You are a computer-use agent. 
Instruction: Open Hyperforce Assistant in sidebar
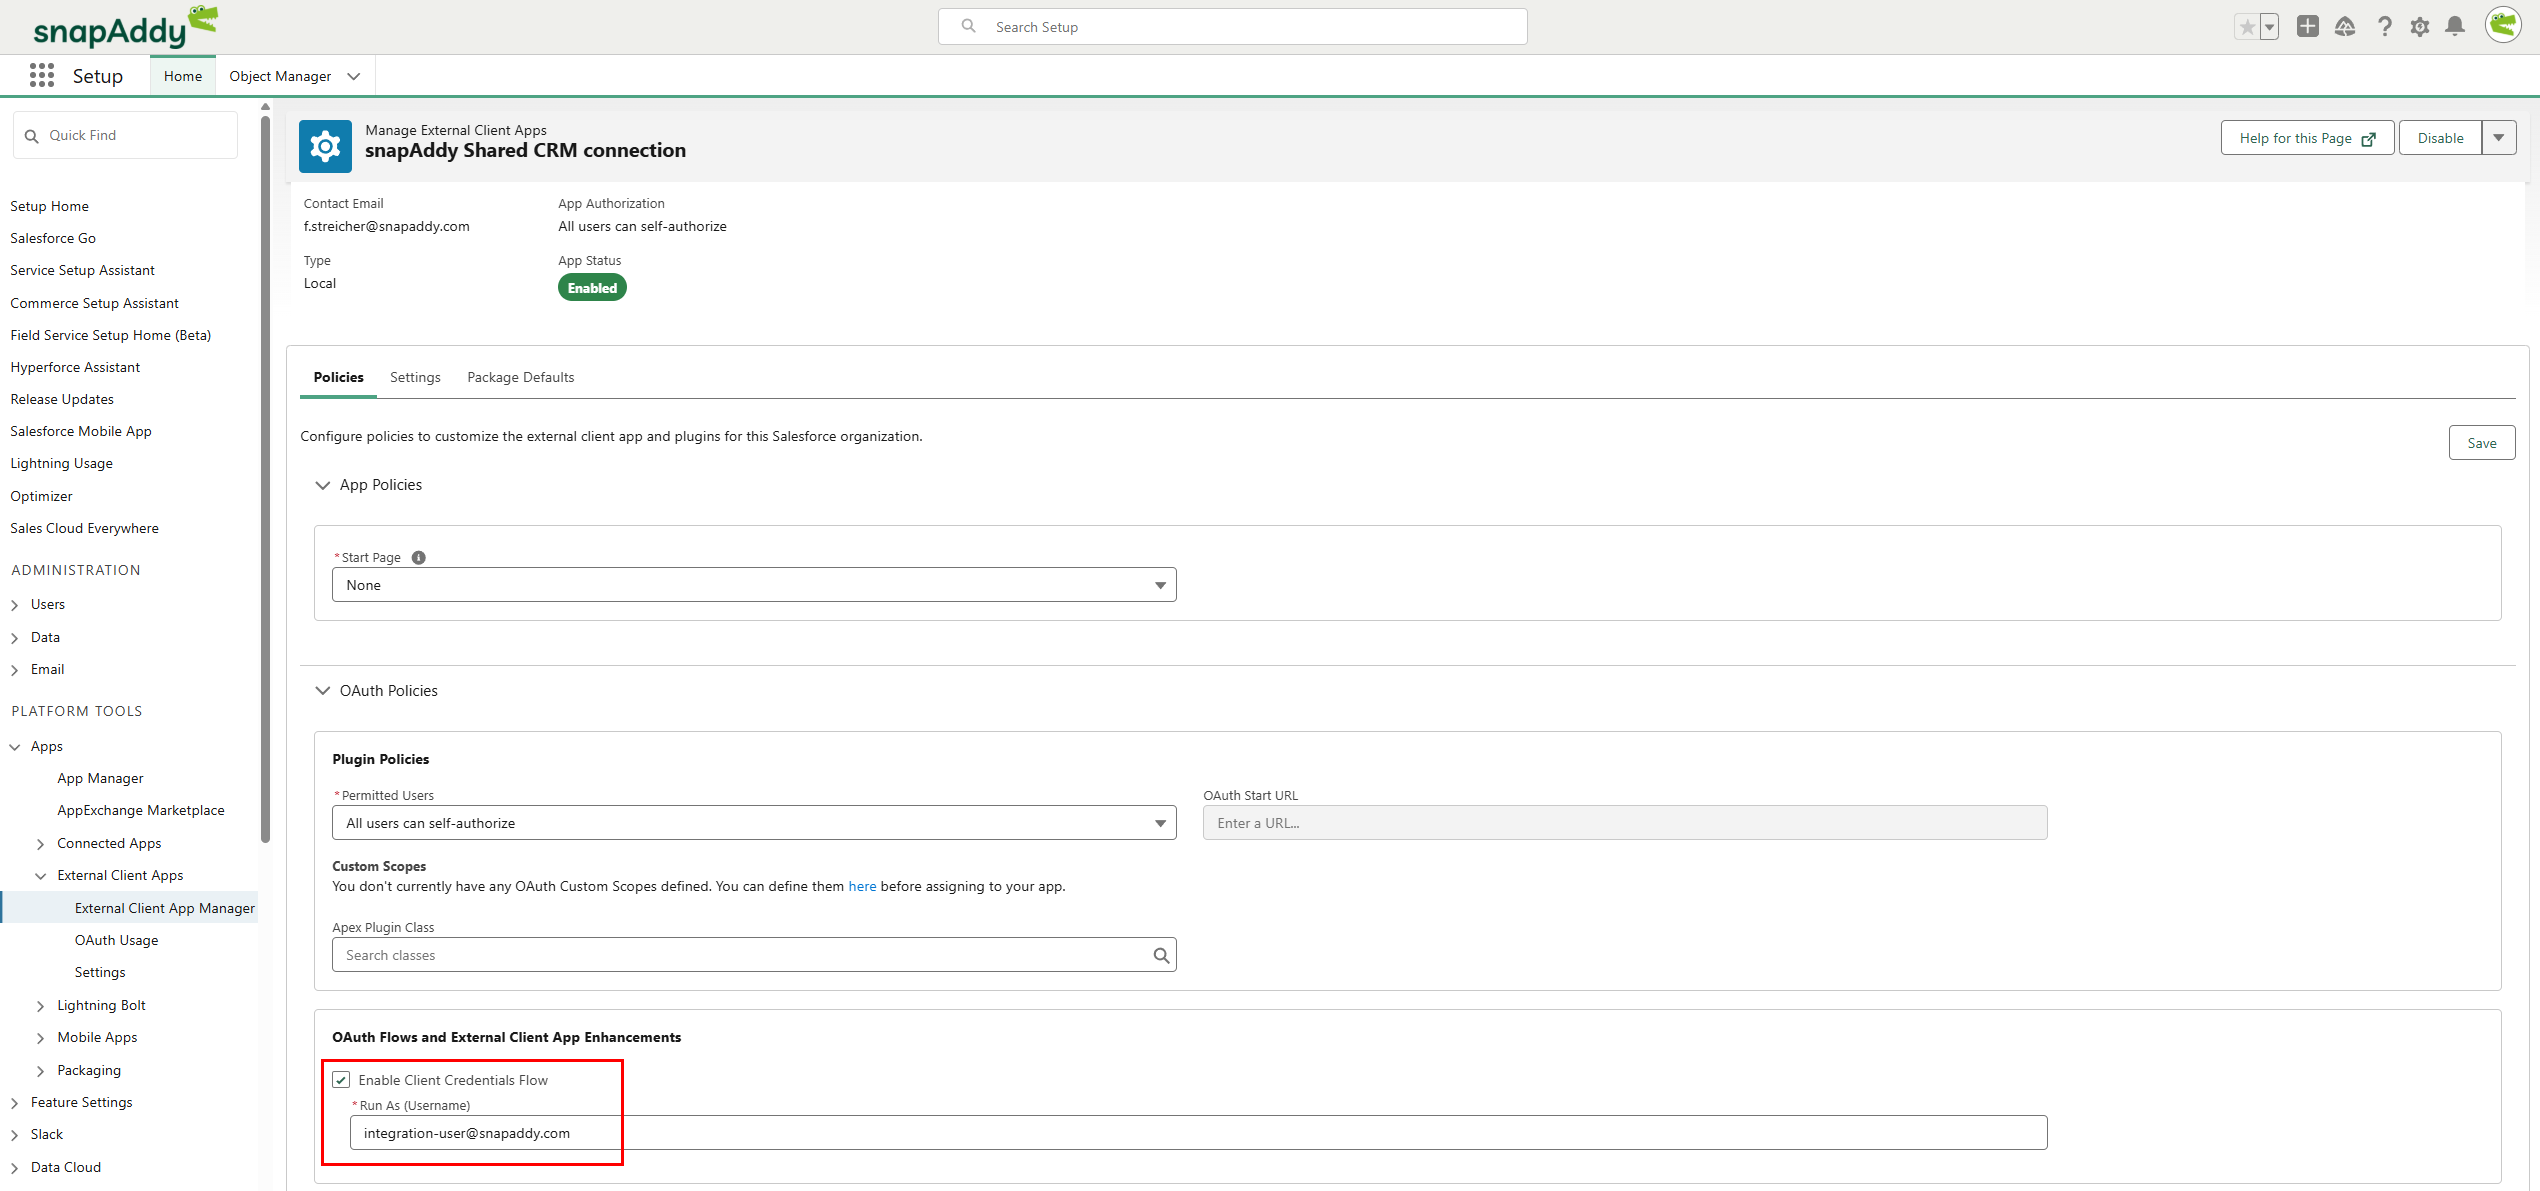coord(75,367)
